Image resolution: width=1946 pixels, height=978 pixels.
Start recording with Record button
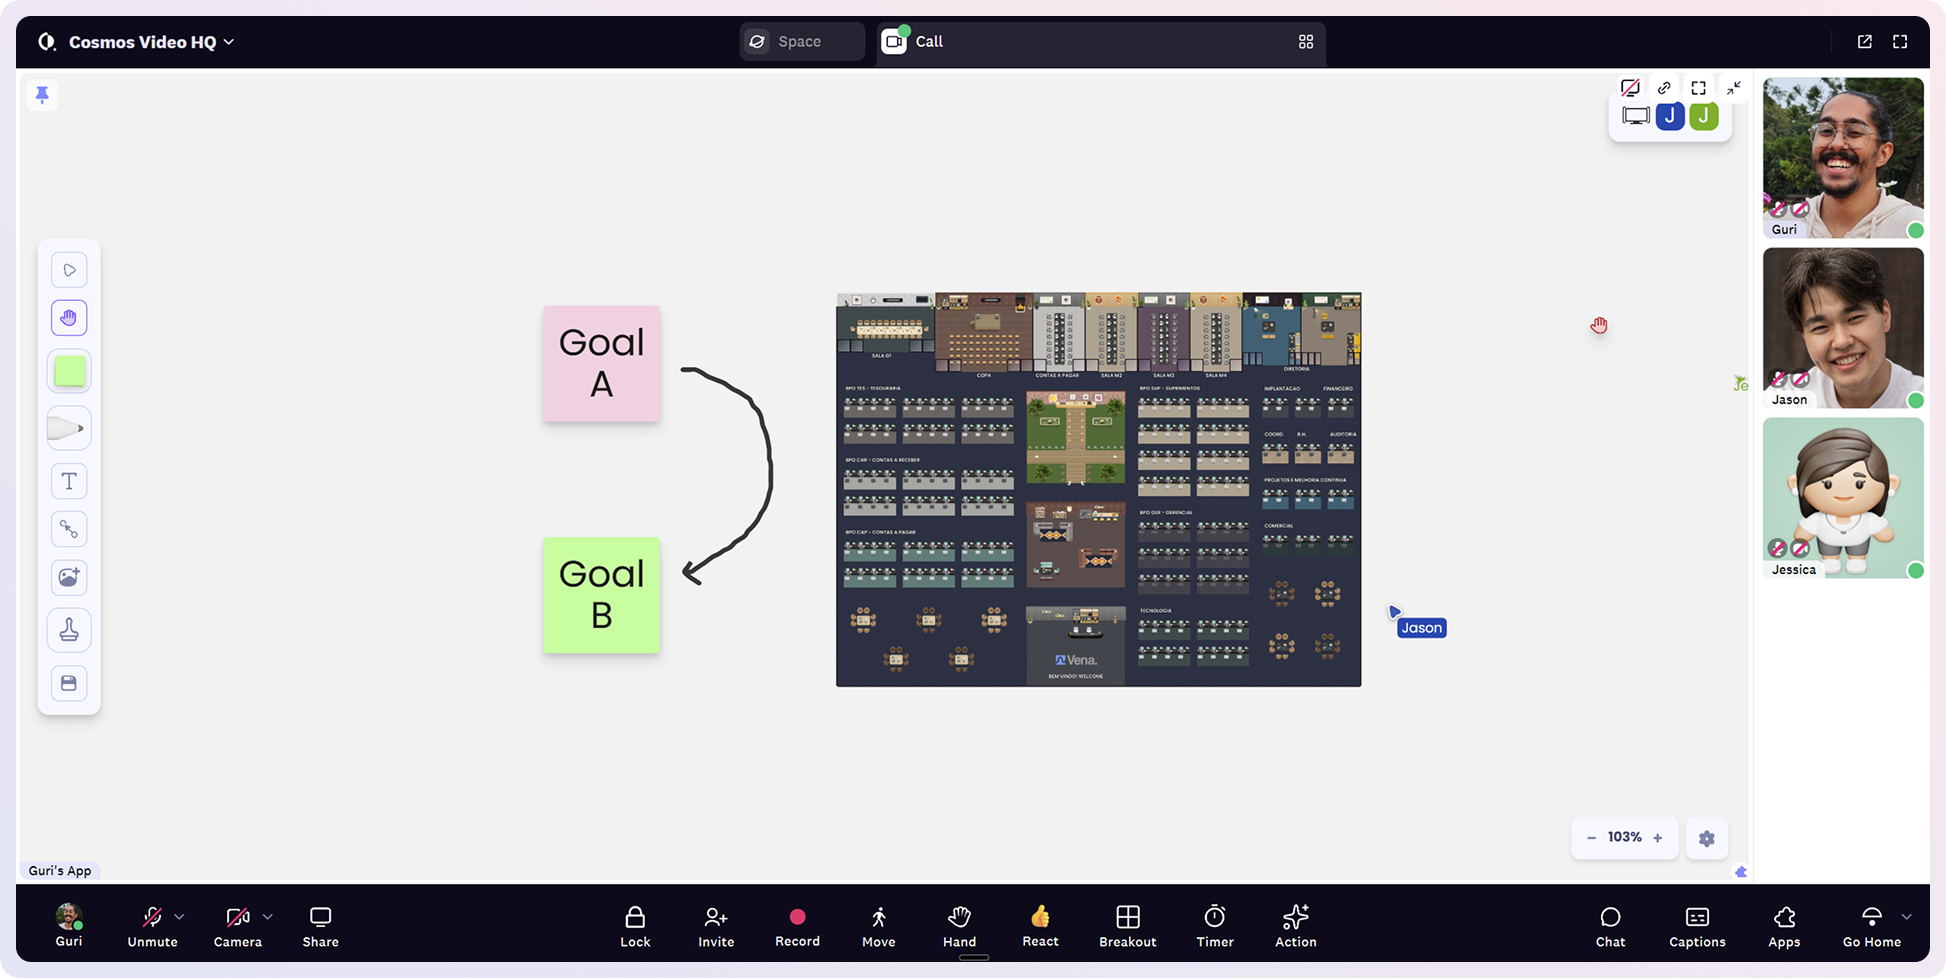pyautogui.click(x=797, y=925)
